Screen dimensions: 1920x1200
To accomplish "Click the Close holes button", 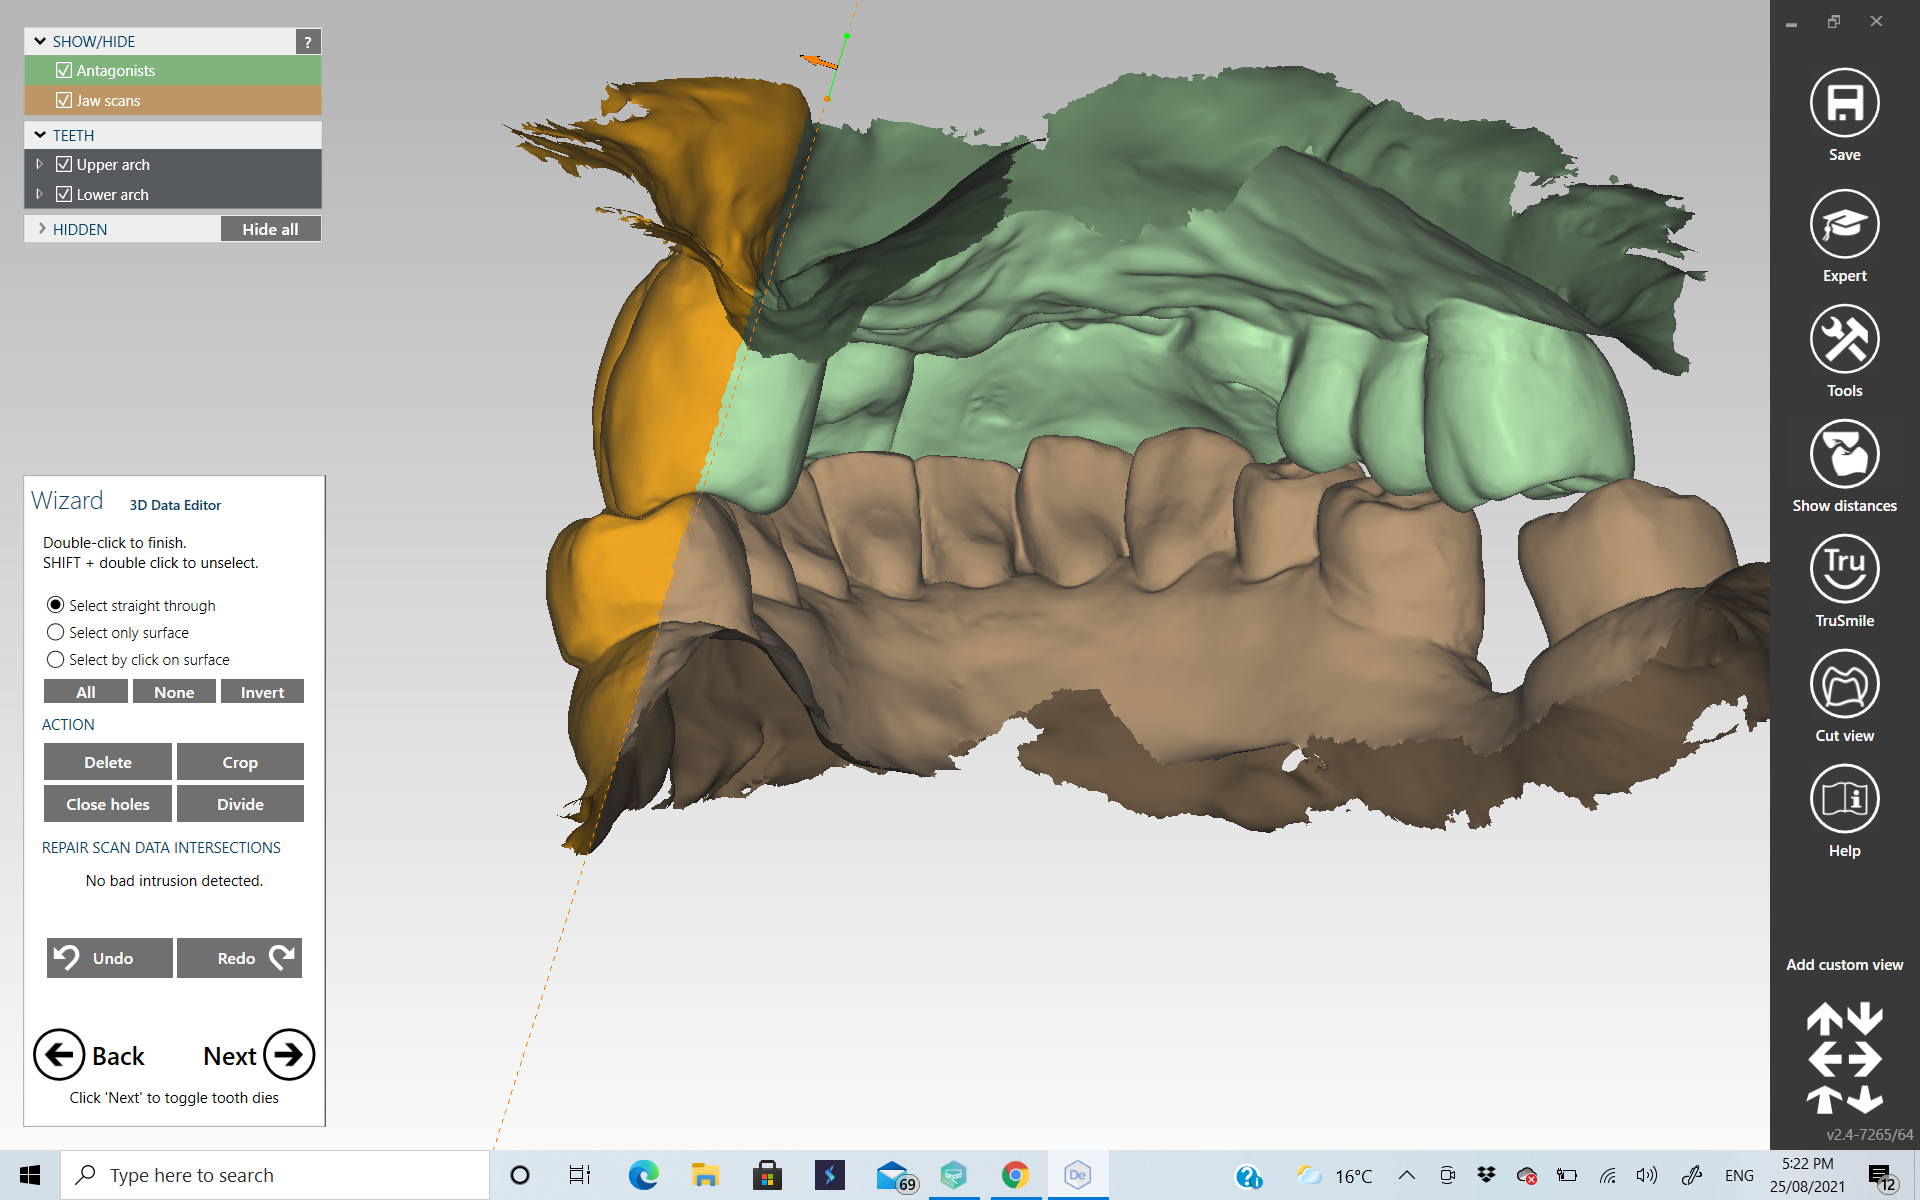I will [108, 804].
